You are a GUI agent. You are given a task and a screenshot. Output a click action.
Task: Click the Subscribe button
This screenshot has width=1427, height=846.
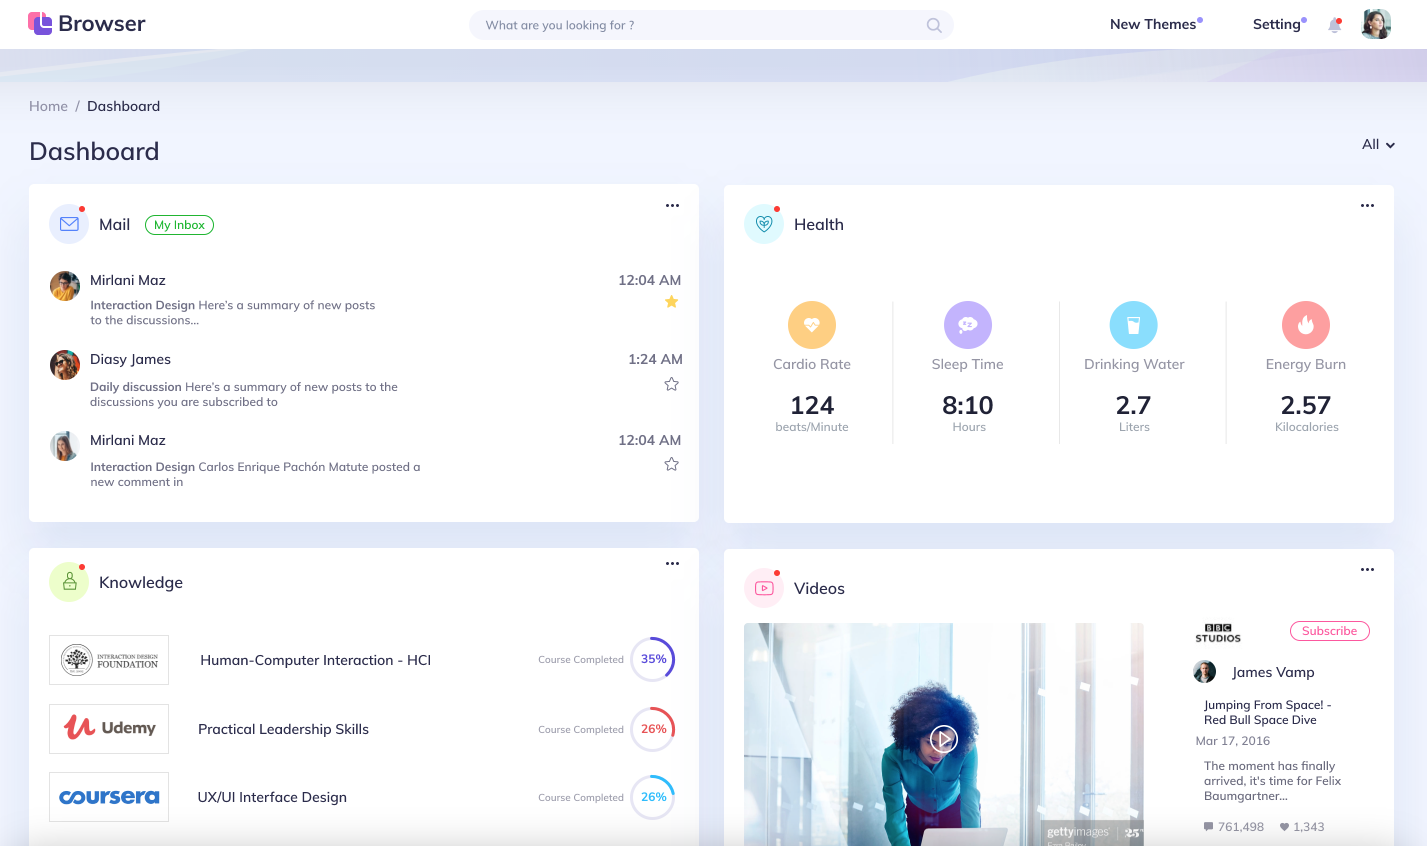click(x=1329, y=631)
